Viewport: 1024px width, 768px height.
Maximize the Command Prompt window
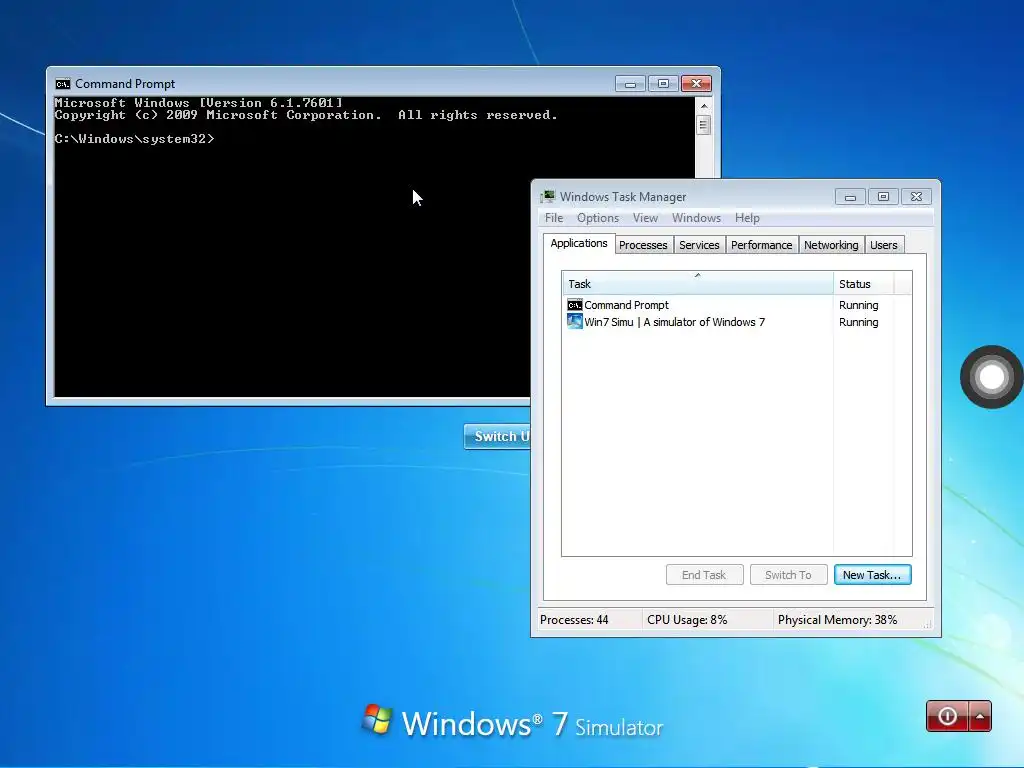click(663, 84)
